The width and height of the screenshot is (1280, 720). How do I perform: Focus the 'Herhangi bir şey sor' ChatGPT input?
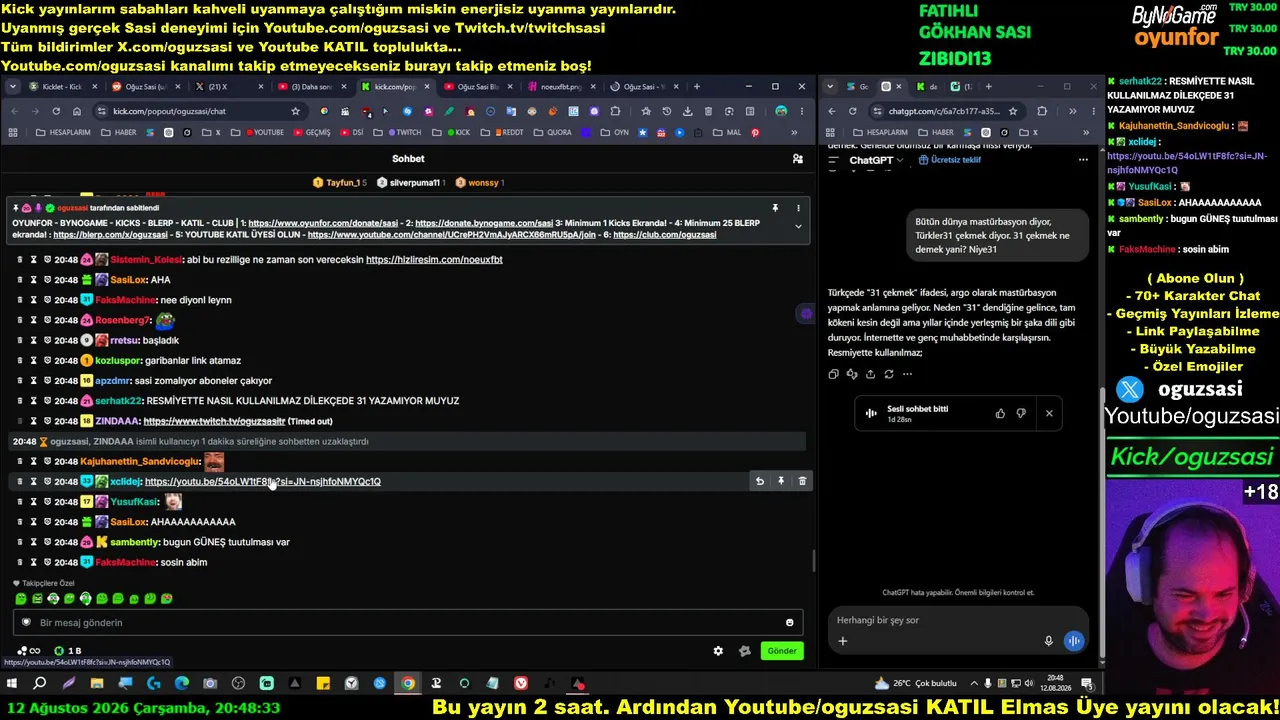pyautogui.click(x=957, y=620)
